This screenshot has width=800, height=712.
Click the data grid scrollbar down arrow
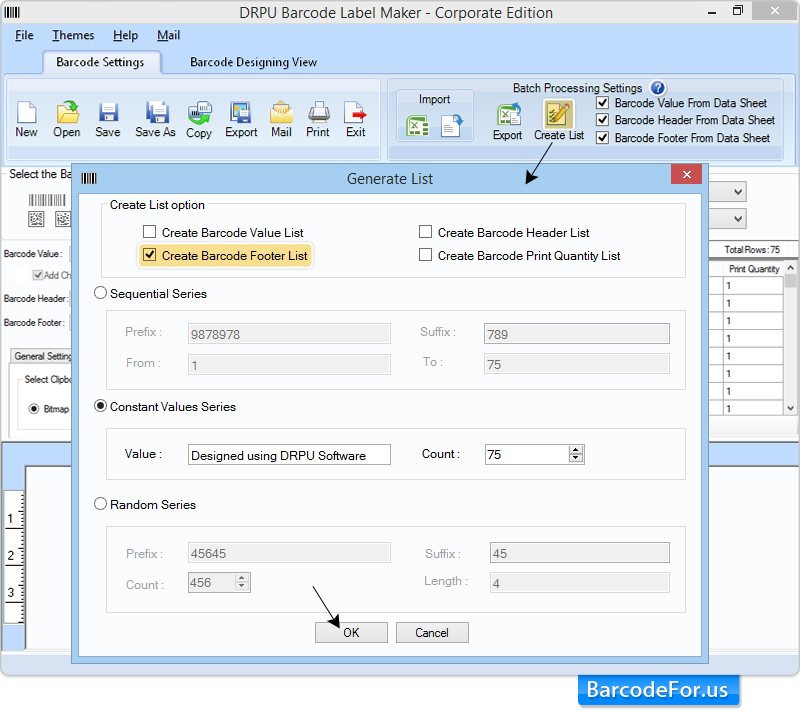click(790, 408)
